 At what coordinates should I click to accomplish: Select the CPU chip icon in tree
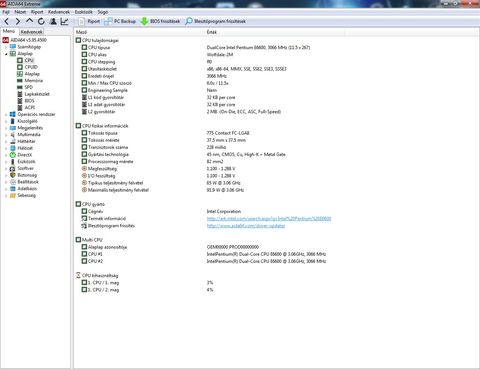[20, 60]
